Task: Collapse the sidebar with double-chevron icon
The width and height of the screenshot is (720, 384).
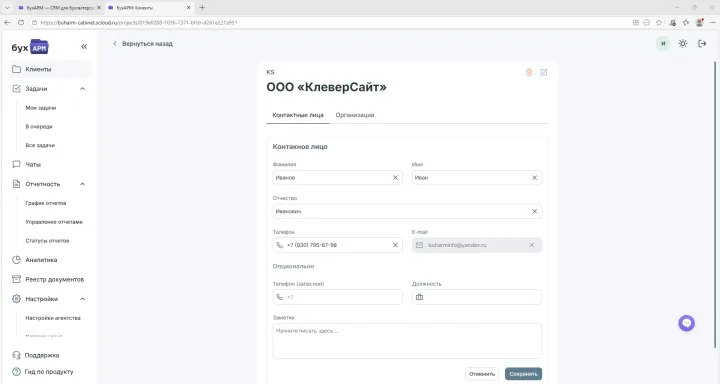Action: (x=84, y=46)
